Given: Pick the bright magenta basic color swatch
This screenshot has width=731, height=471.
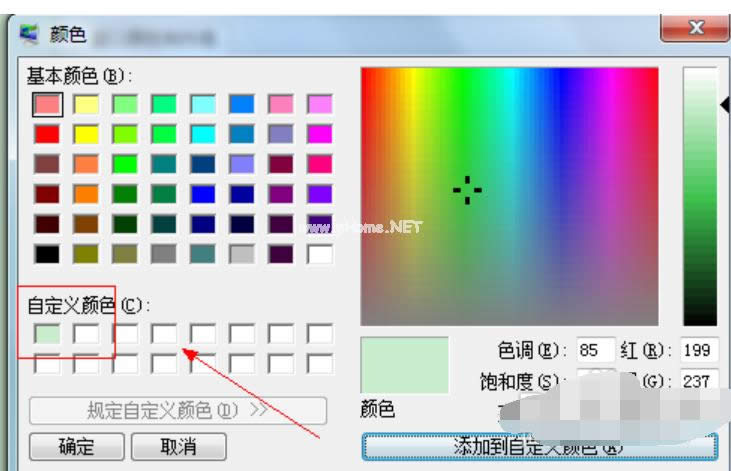Looking at the screenshot, I should click(320, 134).
